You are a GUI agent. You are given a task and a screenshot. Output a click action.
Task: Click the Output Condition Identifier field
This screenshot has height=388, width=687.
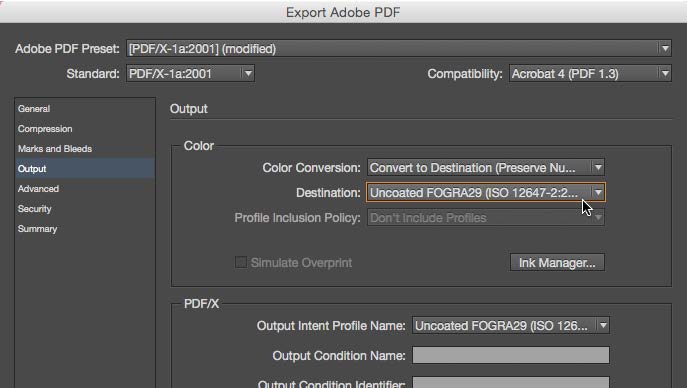click(511, 382)
